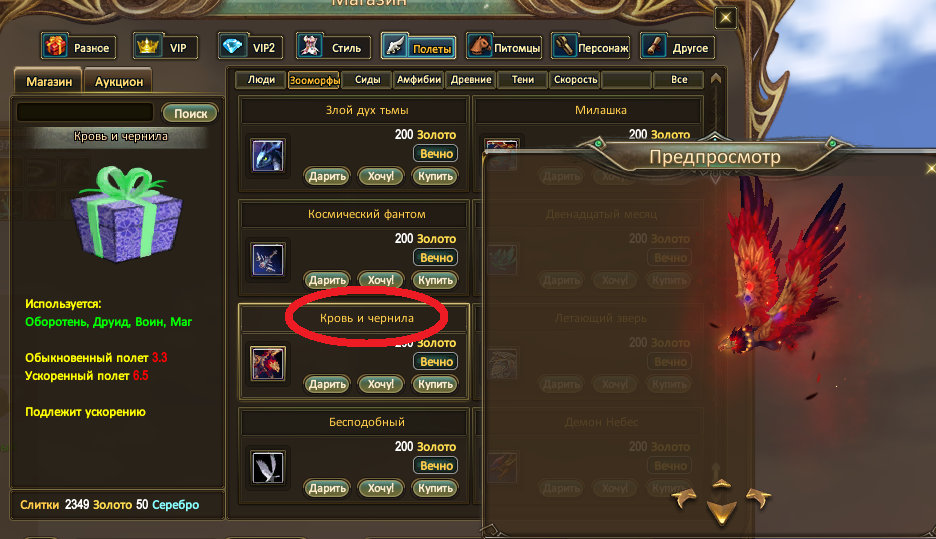Click the Злой дух тьмы item icon
This screenshot has height=539, width=936.
click(x=267, y=156)
